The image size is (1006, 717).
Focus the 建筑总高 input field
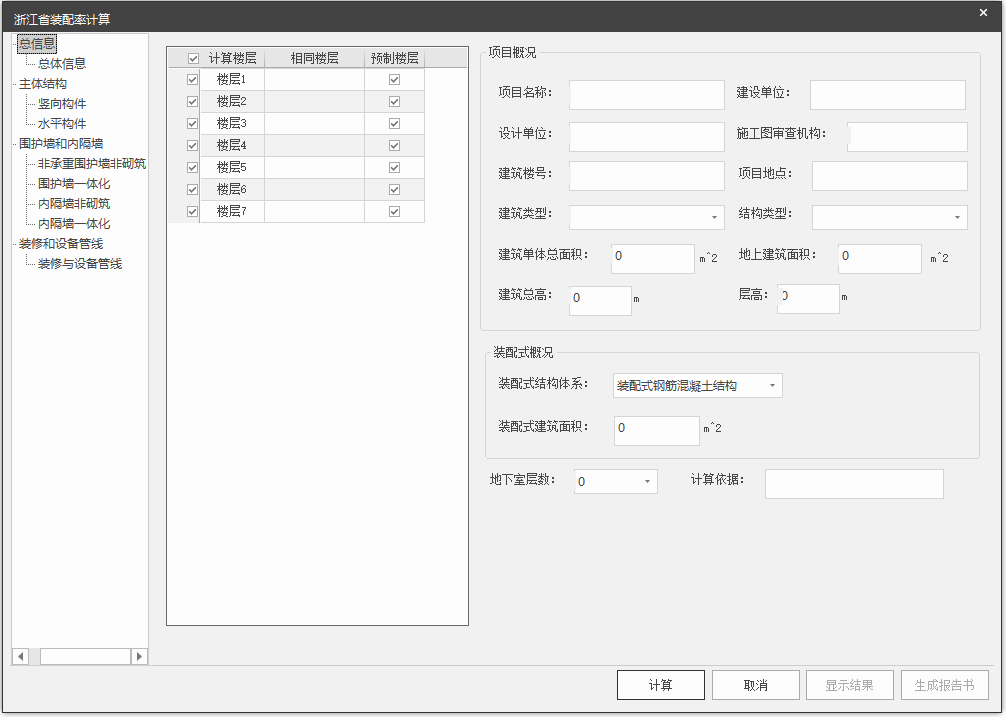pos(601,300)
